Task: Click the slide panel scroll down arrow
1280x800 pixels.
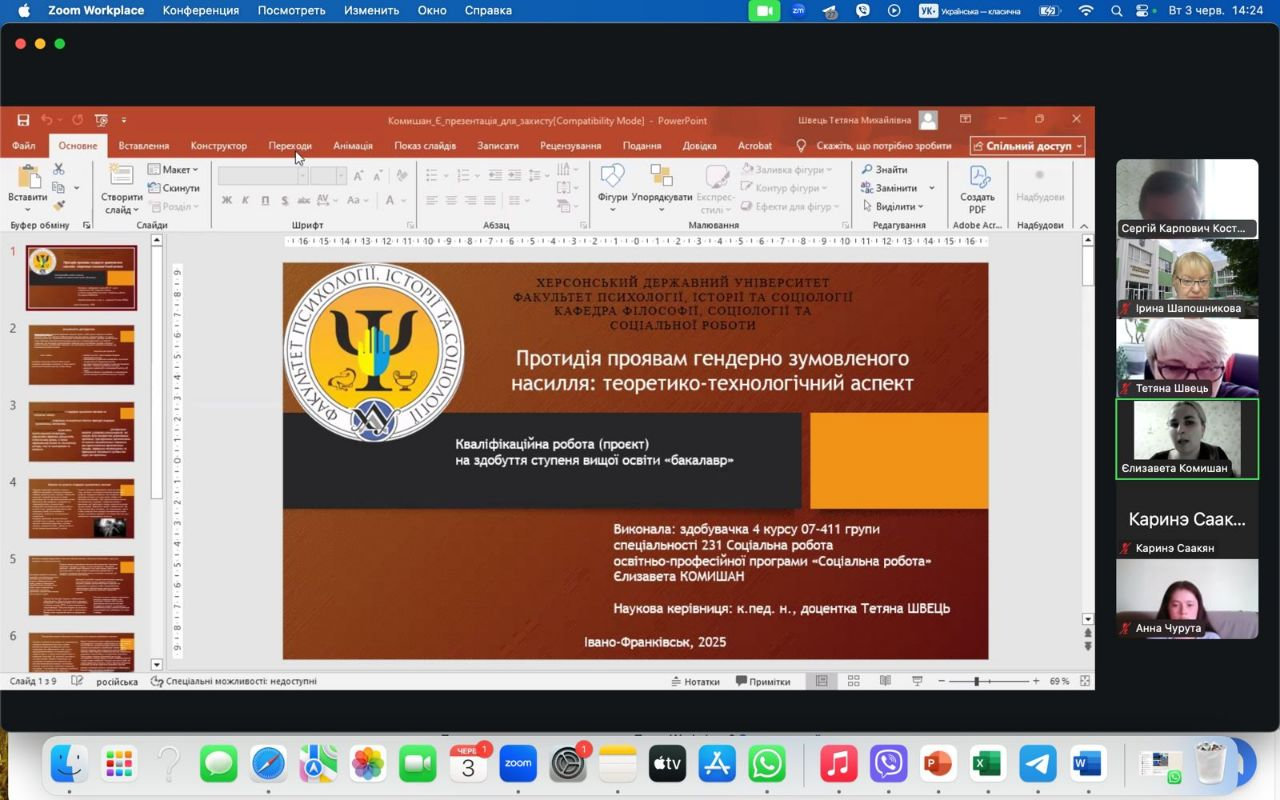Action: [156, 665]
